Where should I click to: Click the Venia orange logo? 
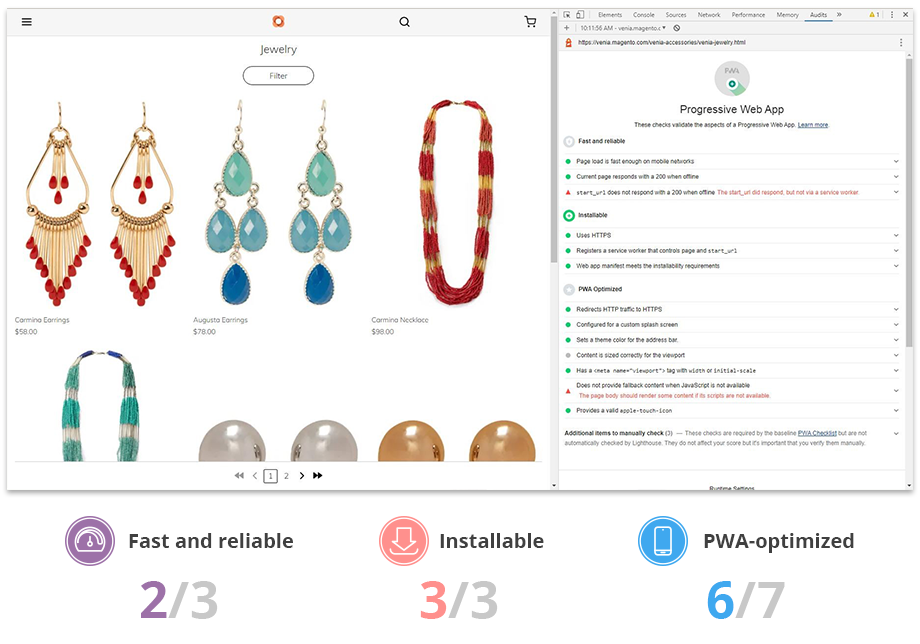coord(278,21)
